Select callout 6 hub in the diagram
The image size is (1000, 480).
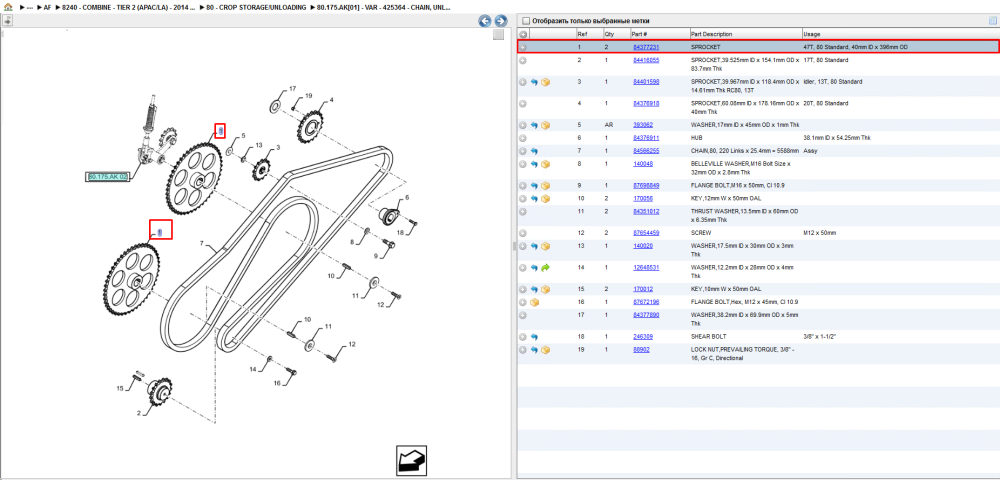(x=407, y=197)
